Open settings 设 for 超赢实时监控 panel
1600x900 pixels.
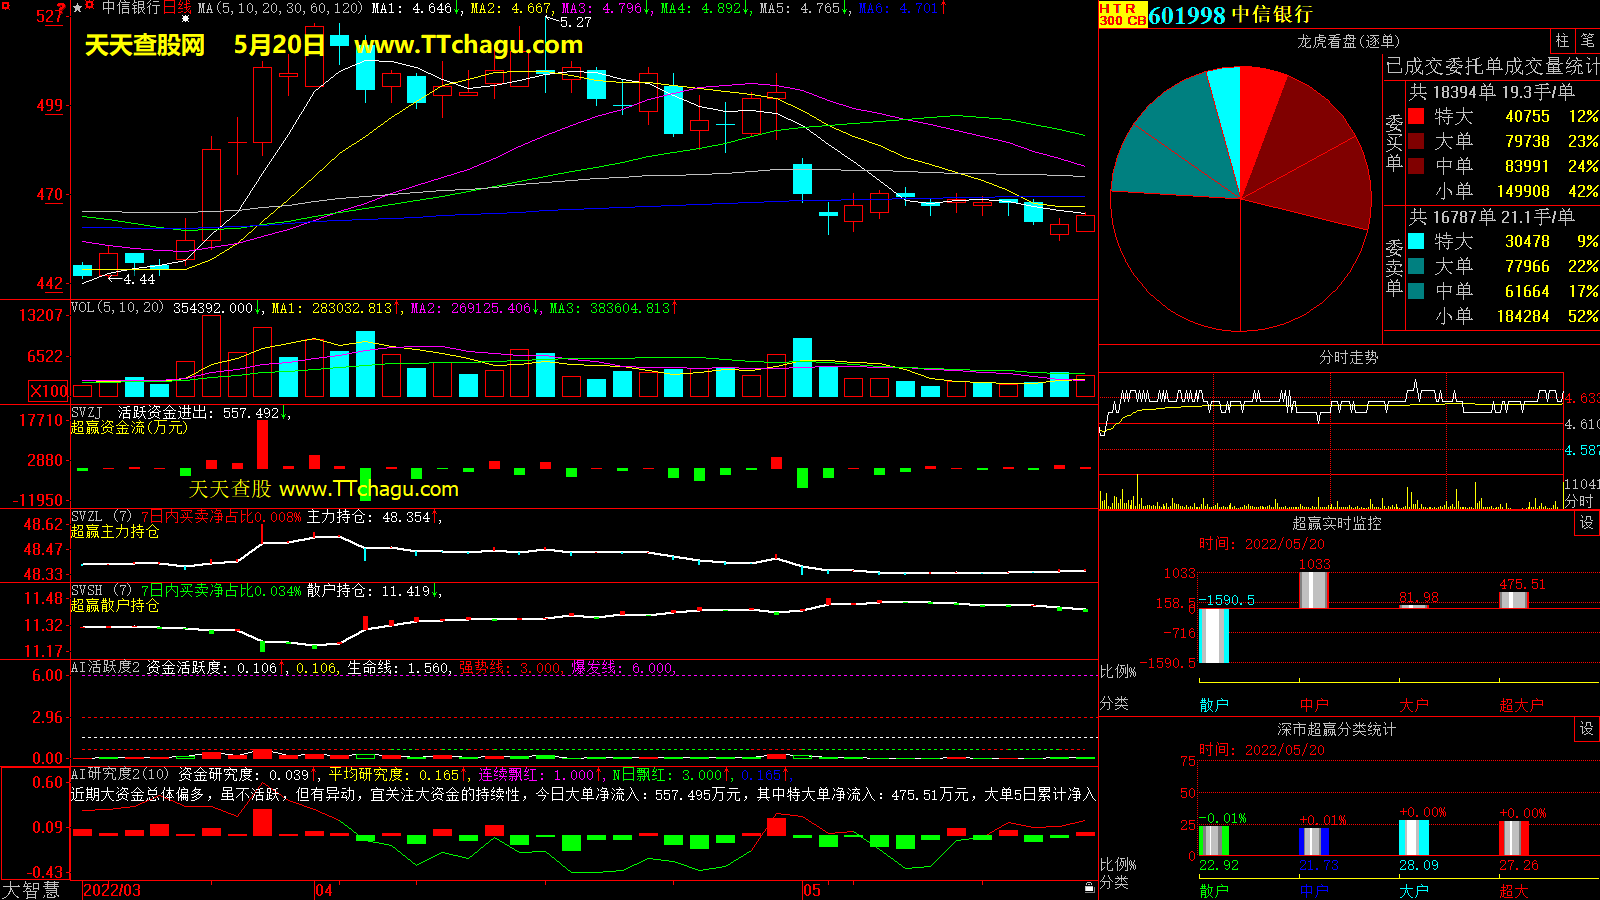(1586, 523)
